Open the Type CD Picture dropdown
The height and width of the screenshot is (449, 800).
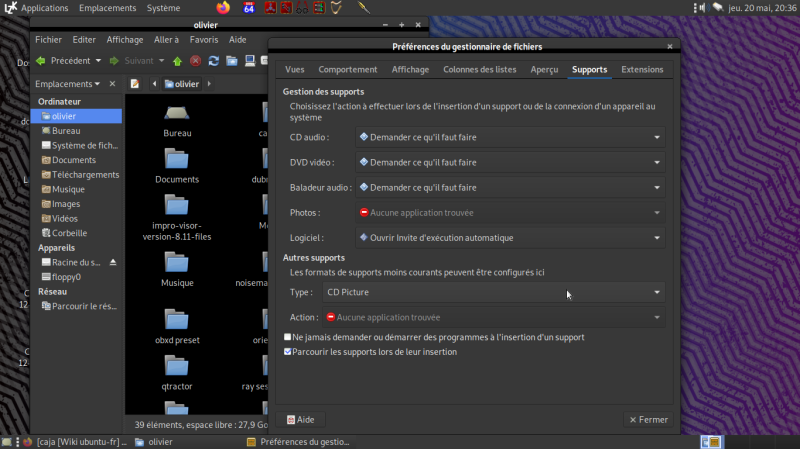pos(494,292)
